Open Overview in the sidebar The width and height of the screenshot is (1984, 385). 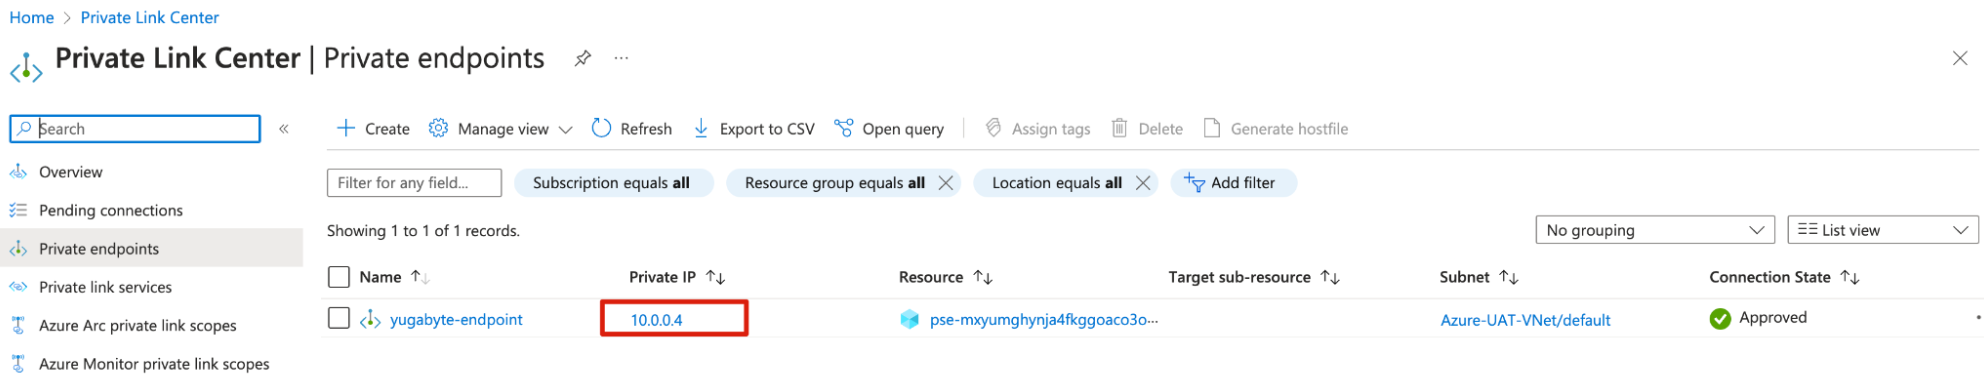click(x=70, y=172)
